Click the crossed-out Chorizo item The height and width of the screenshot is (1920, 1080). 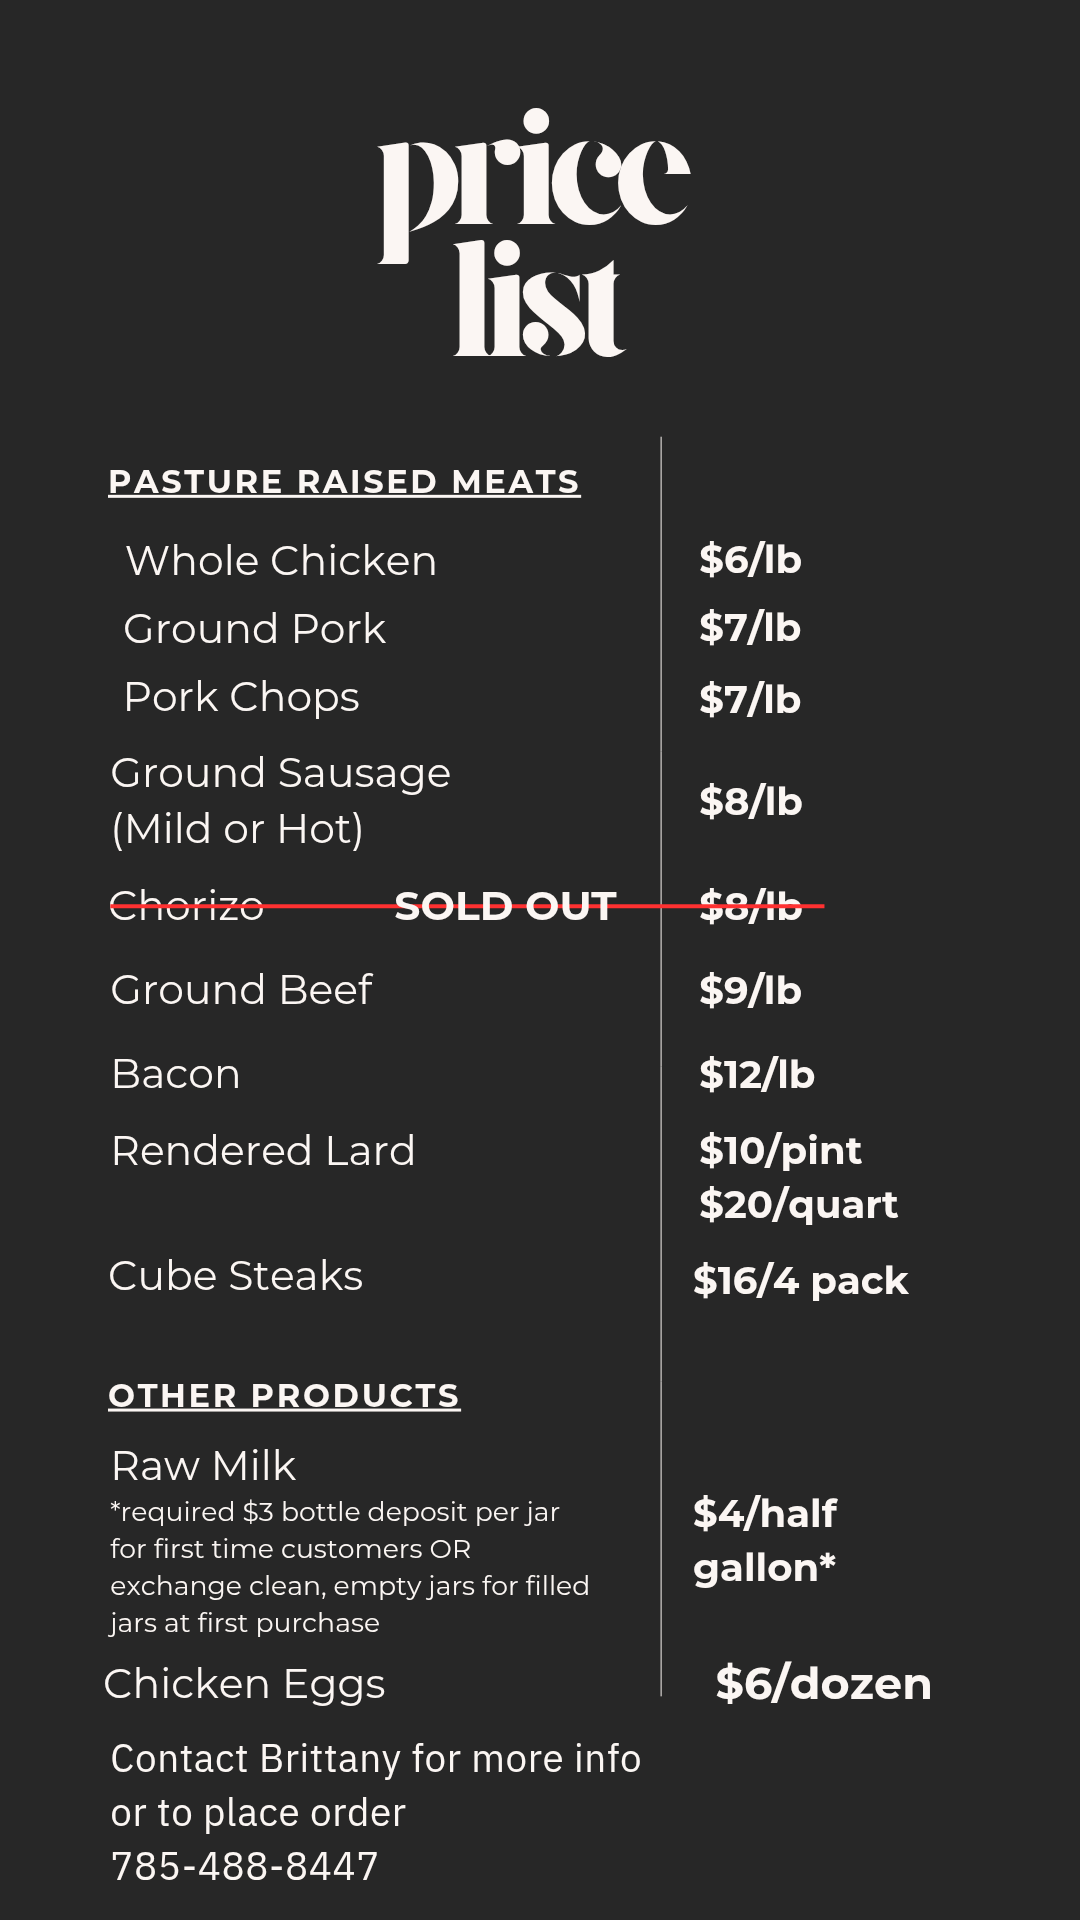coord(186,906)
